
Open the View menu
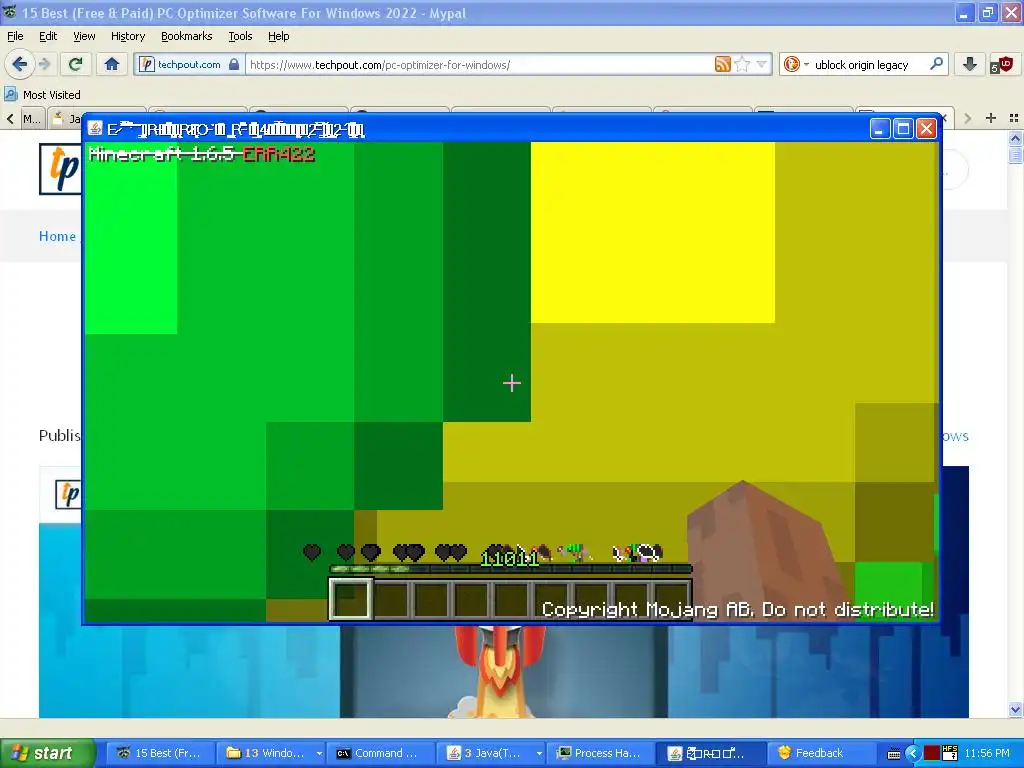tap(84, 36)
